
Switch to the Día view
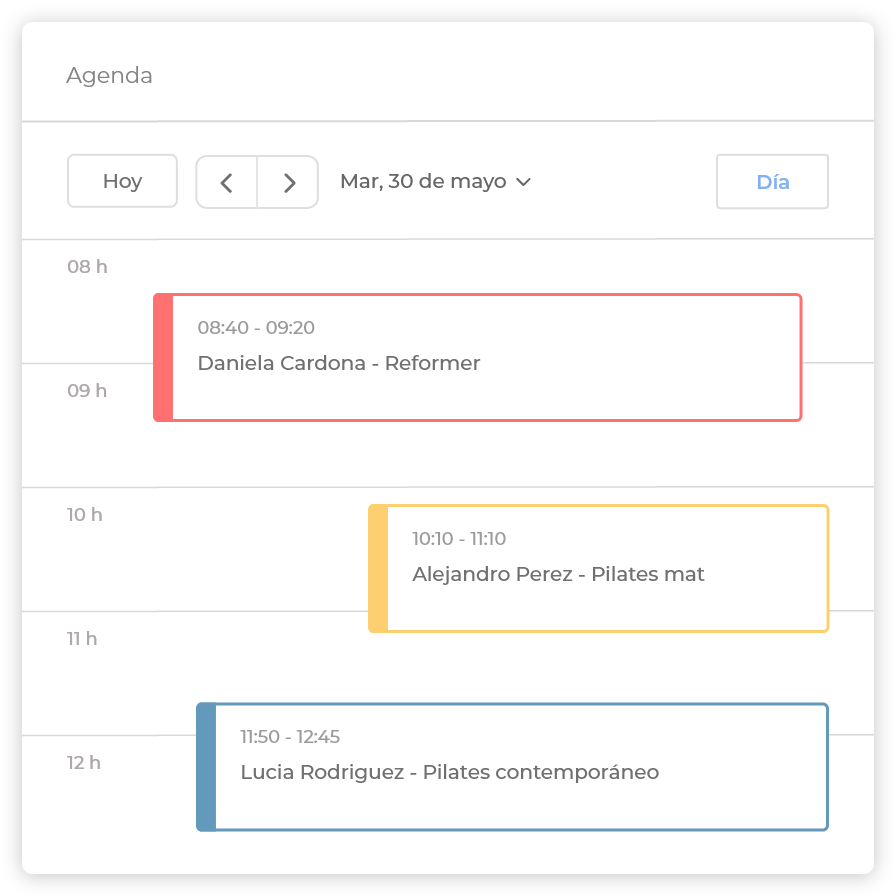772,182
